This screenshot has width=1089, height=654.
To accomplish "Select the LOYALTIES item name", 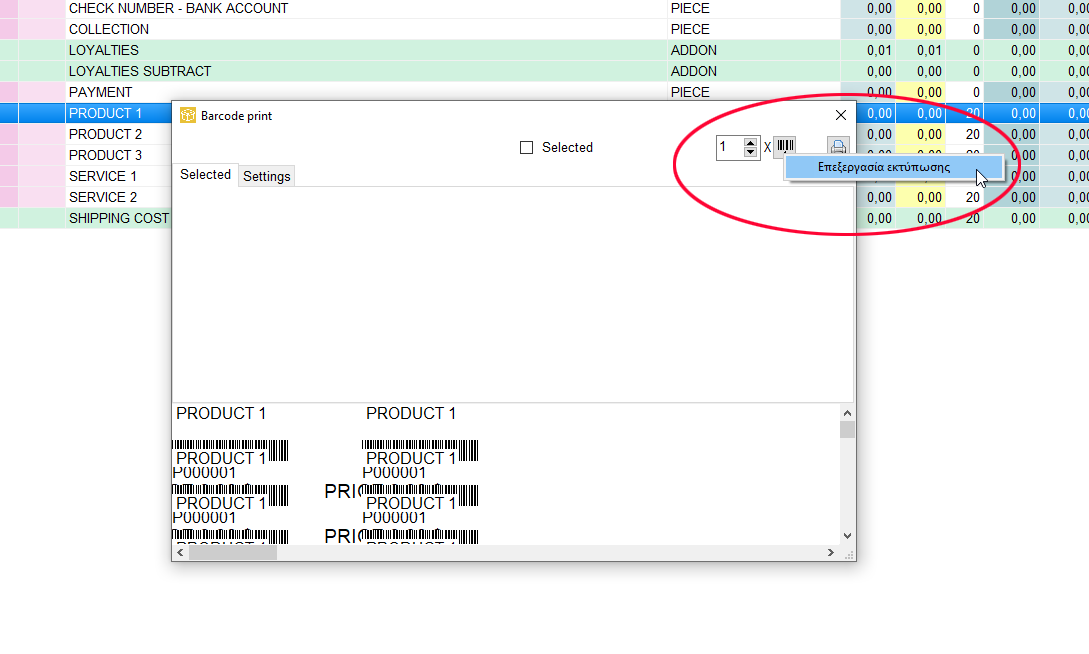I will point(104,51).
